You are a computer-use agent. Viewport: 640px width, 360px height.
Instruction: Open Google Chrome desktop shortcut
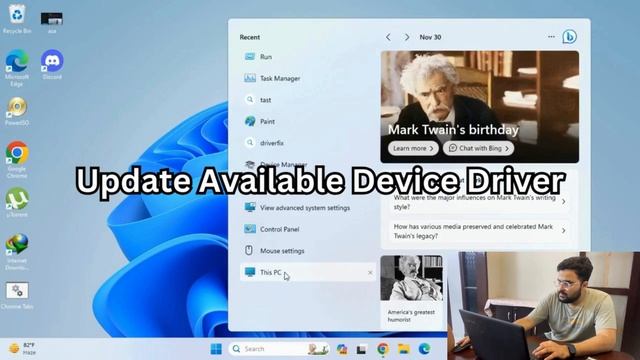(17, 160)
